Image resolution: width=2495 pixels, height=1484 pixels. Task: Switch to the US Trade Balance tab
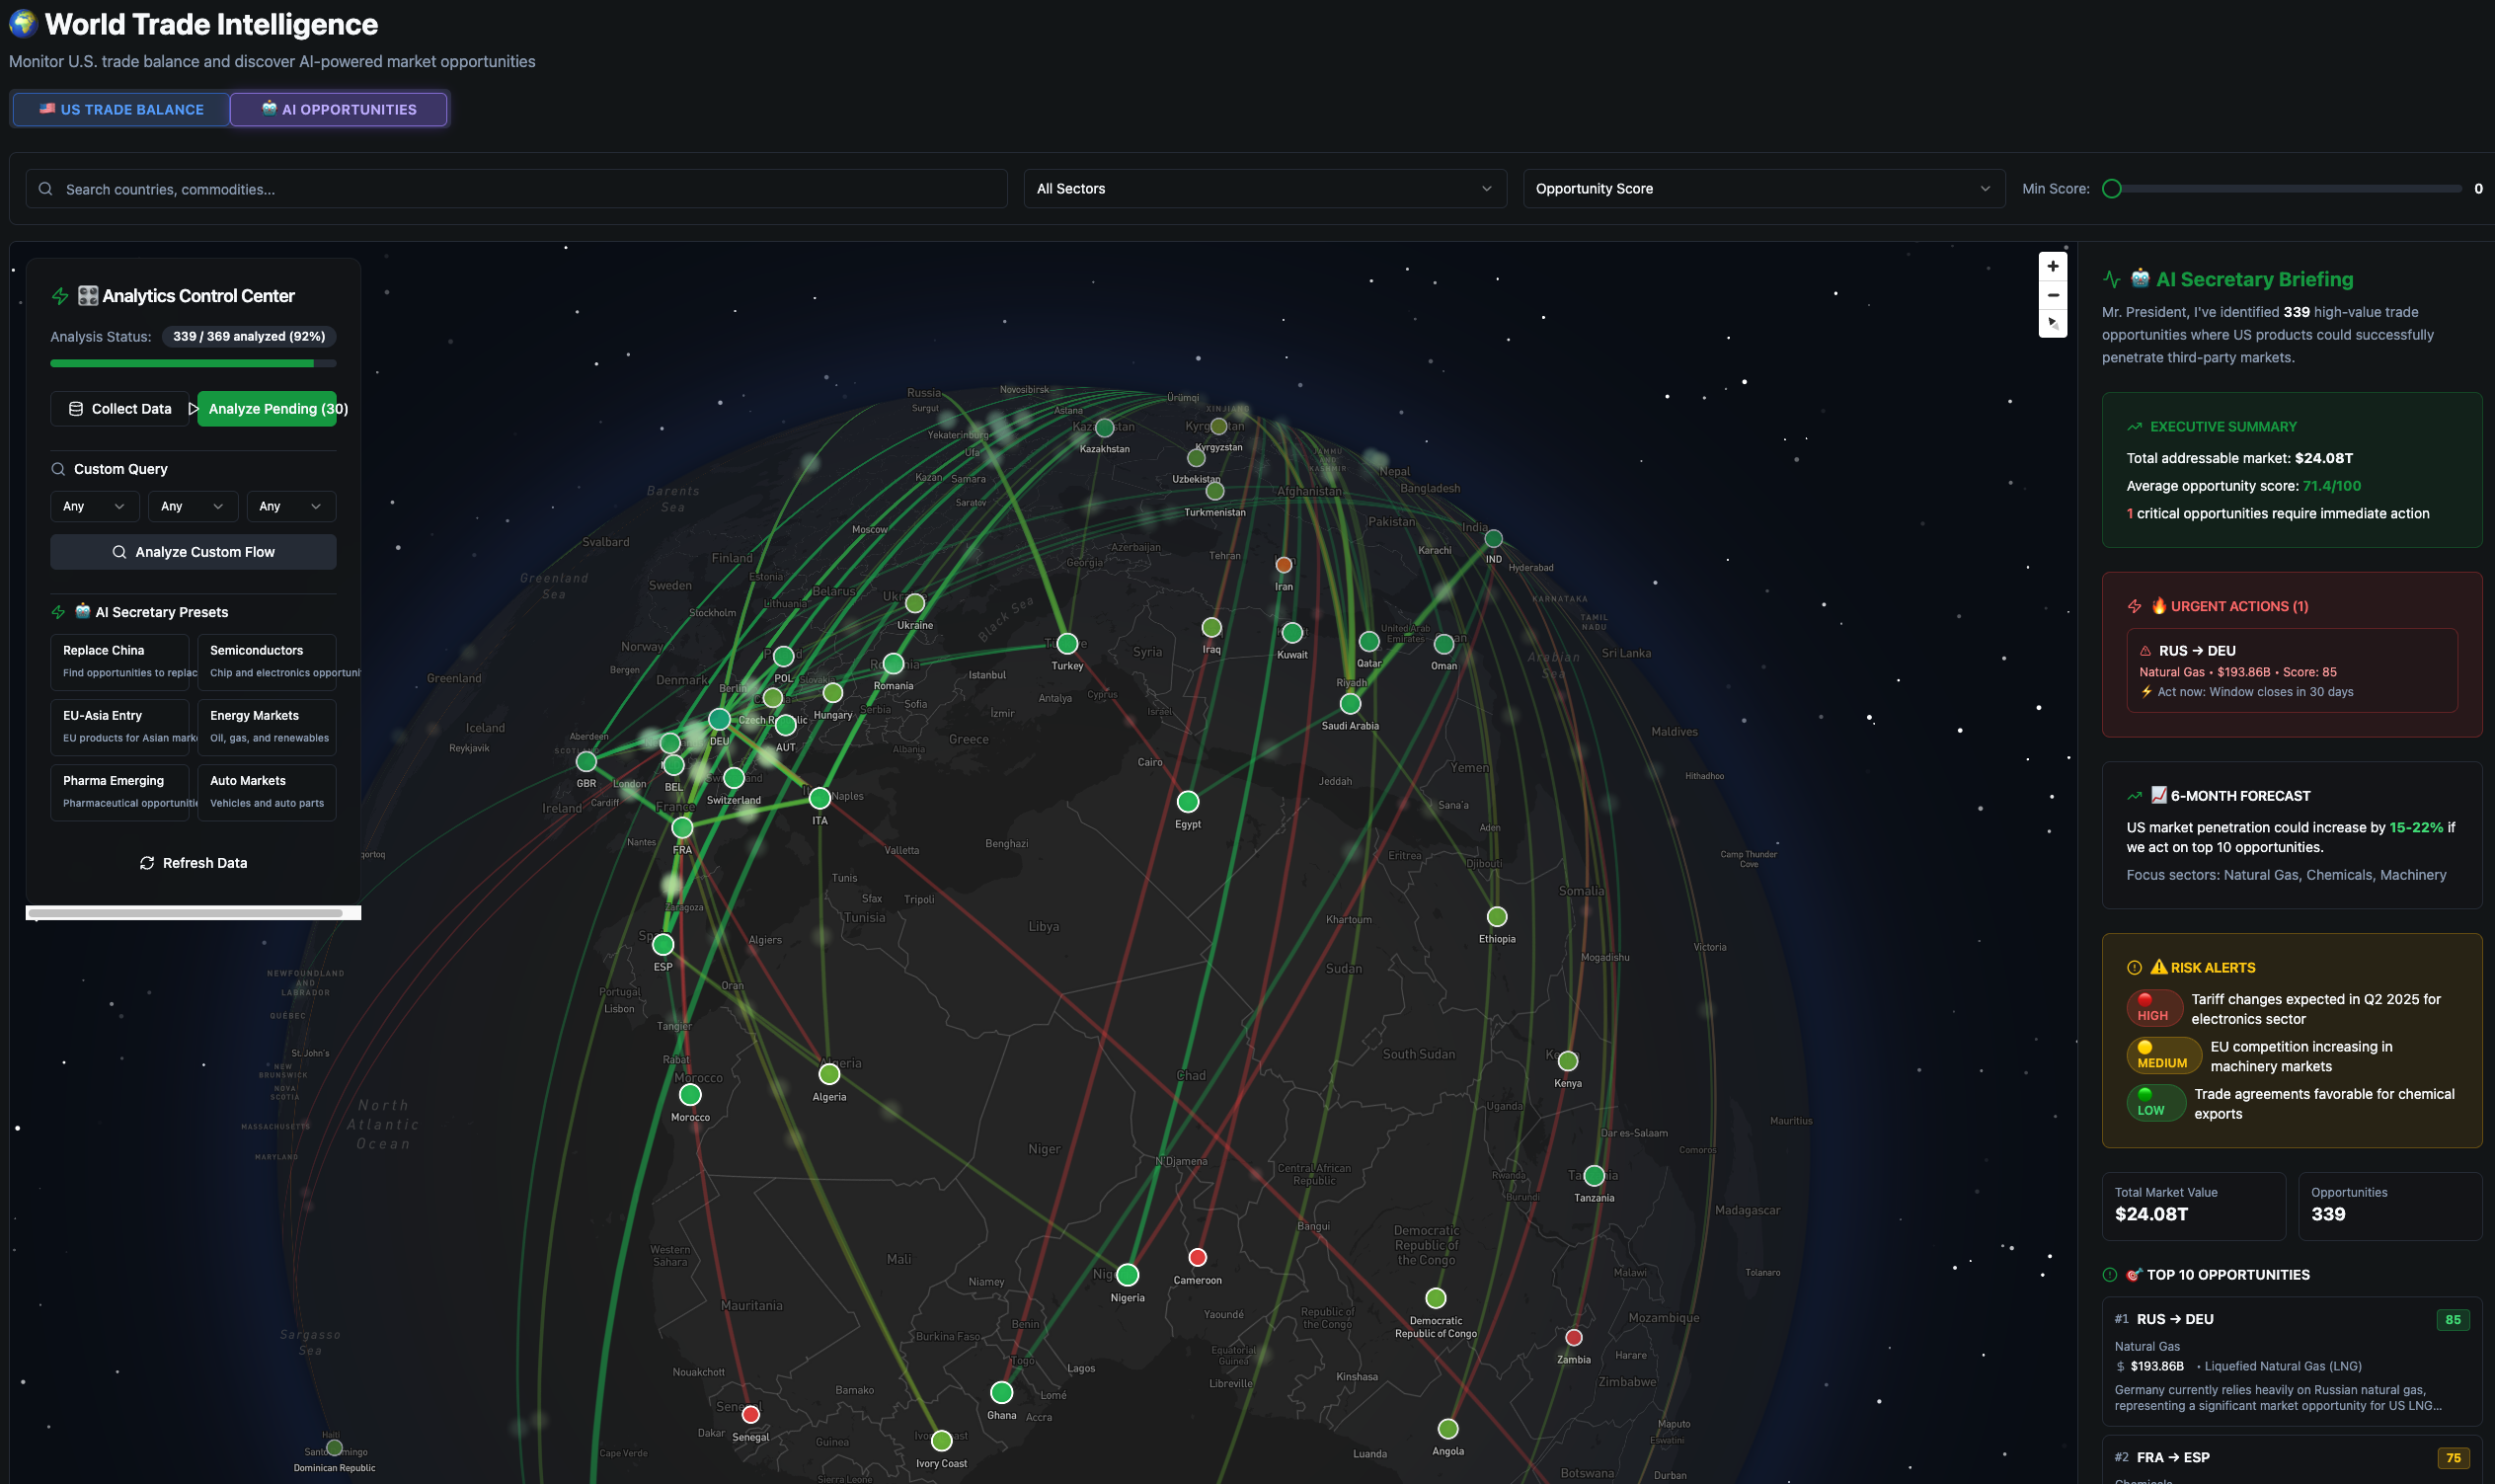tap(119, 109)
